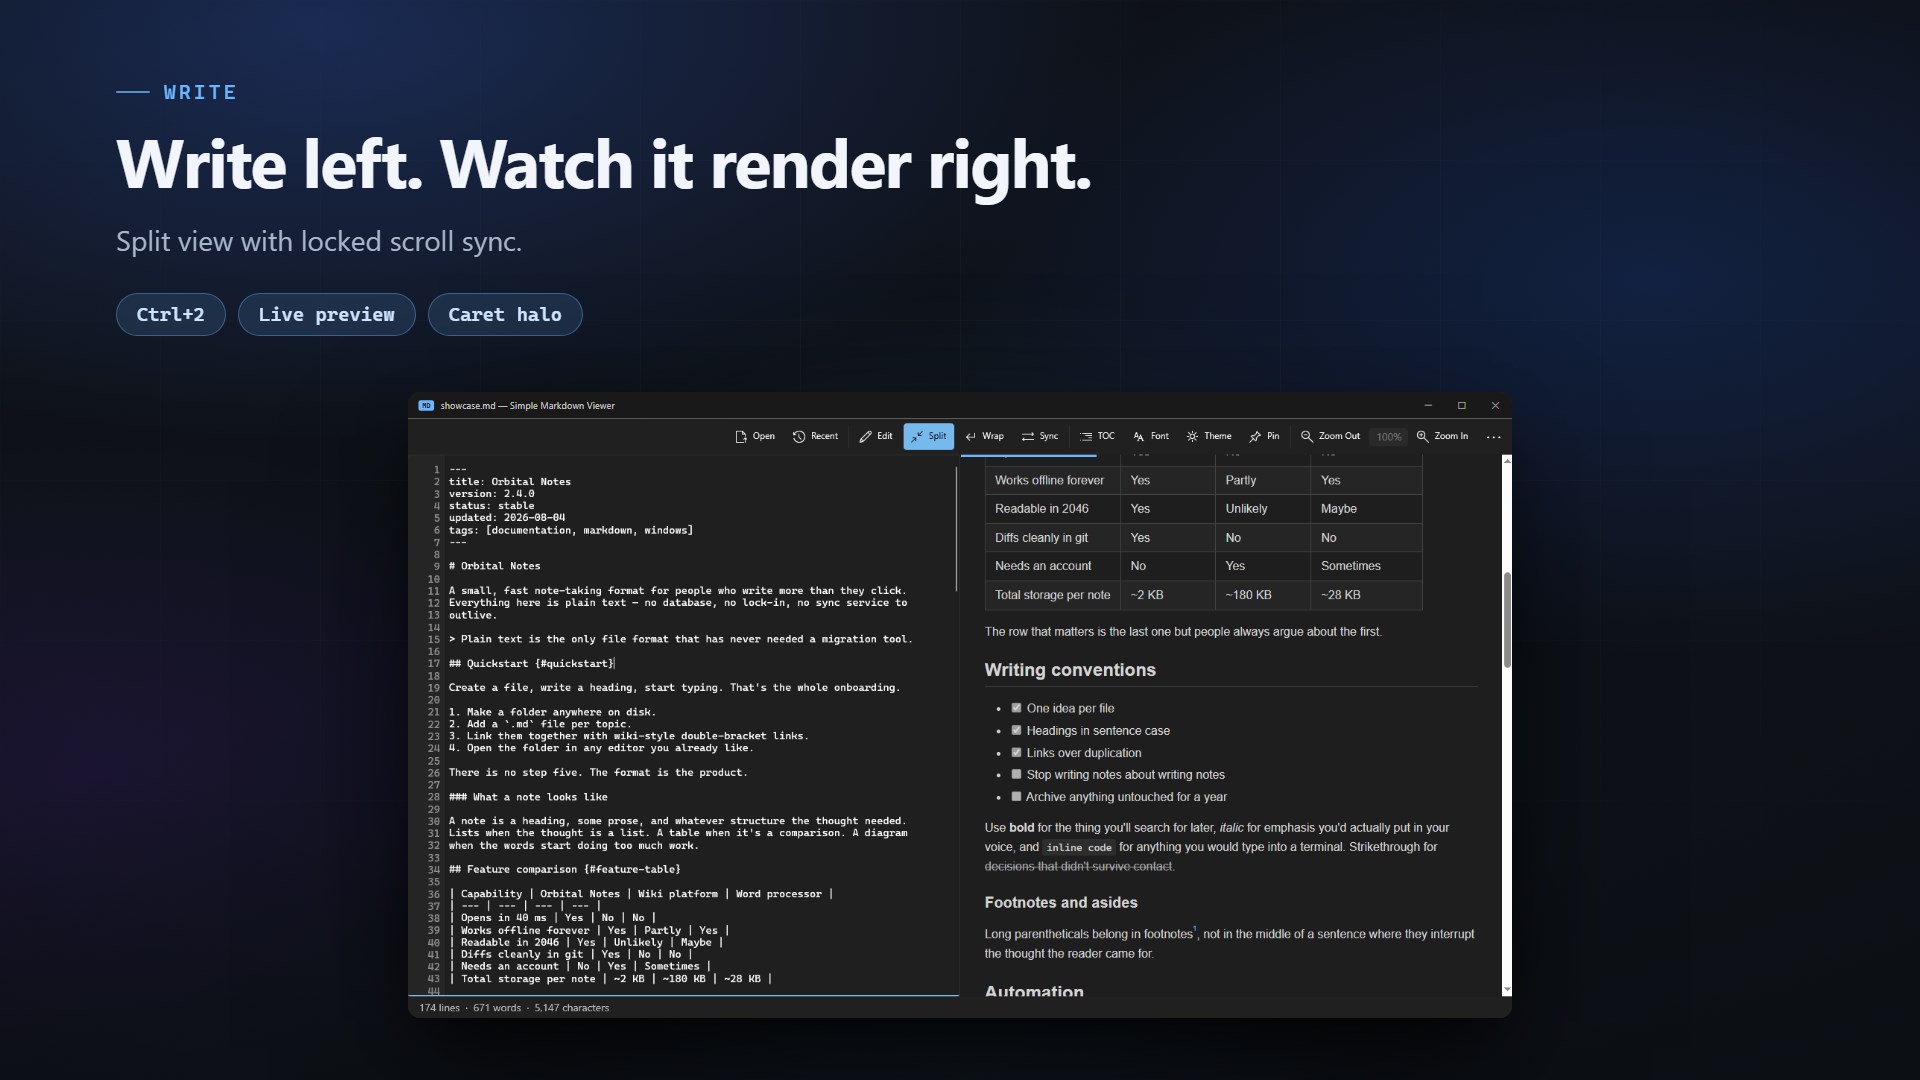Click the 'Unlikely' table cell
The image size is (1920, 1080).
click(1262, 509)
